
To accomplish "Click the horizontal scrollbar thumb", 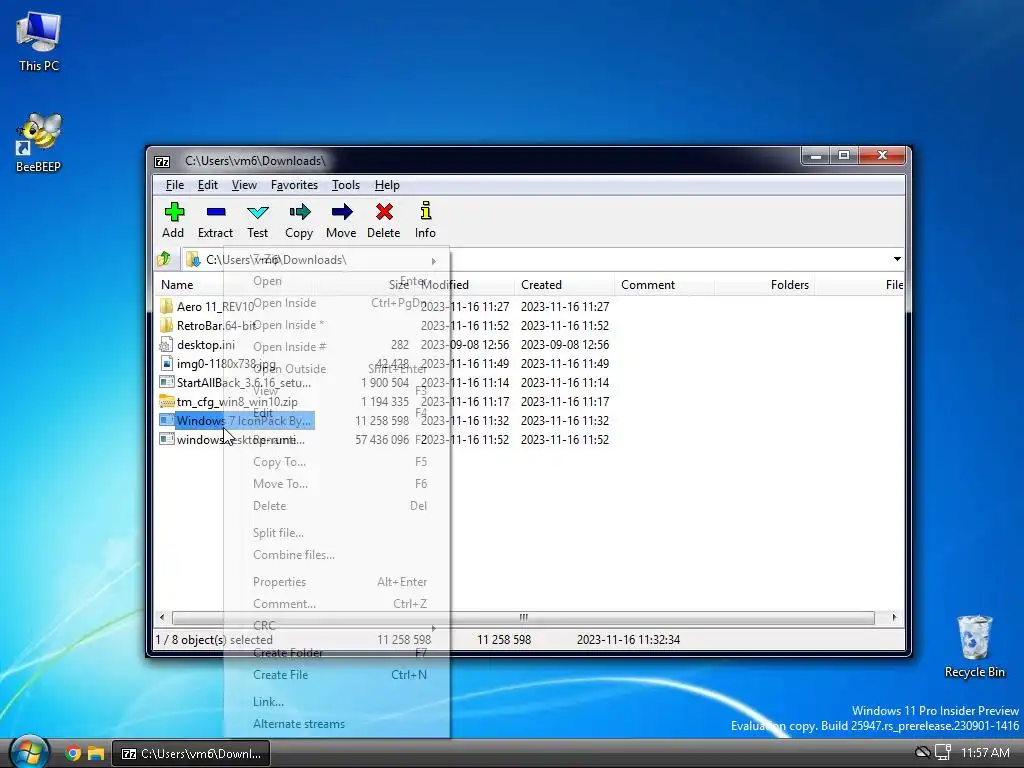I will (x=523, y=618).
